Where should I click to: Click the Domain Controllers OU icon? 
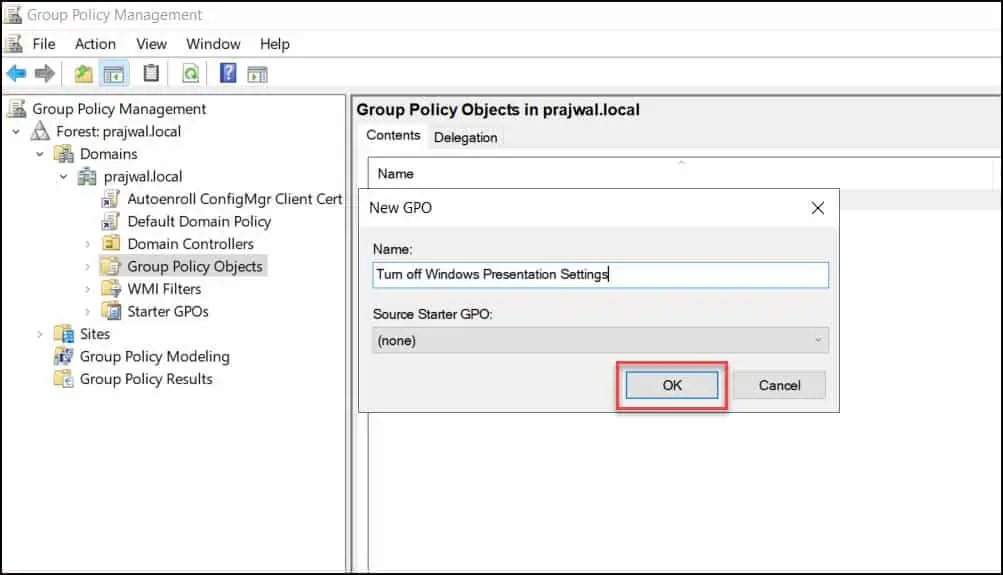pos(111,244)
